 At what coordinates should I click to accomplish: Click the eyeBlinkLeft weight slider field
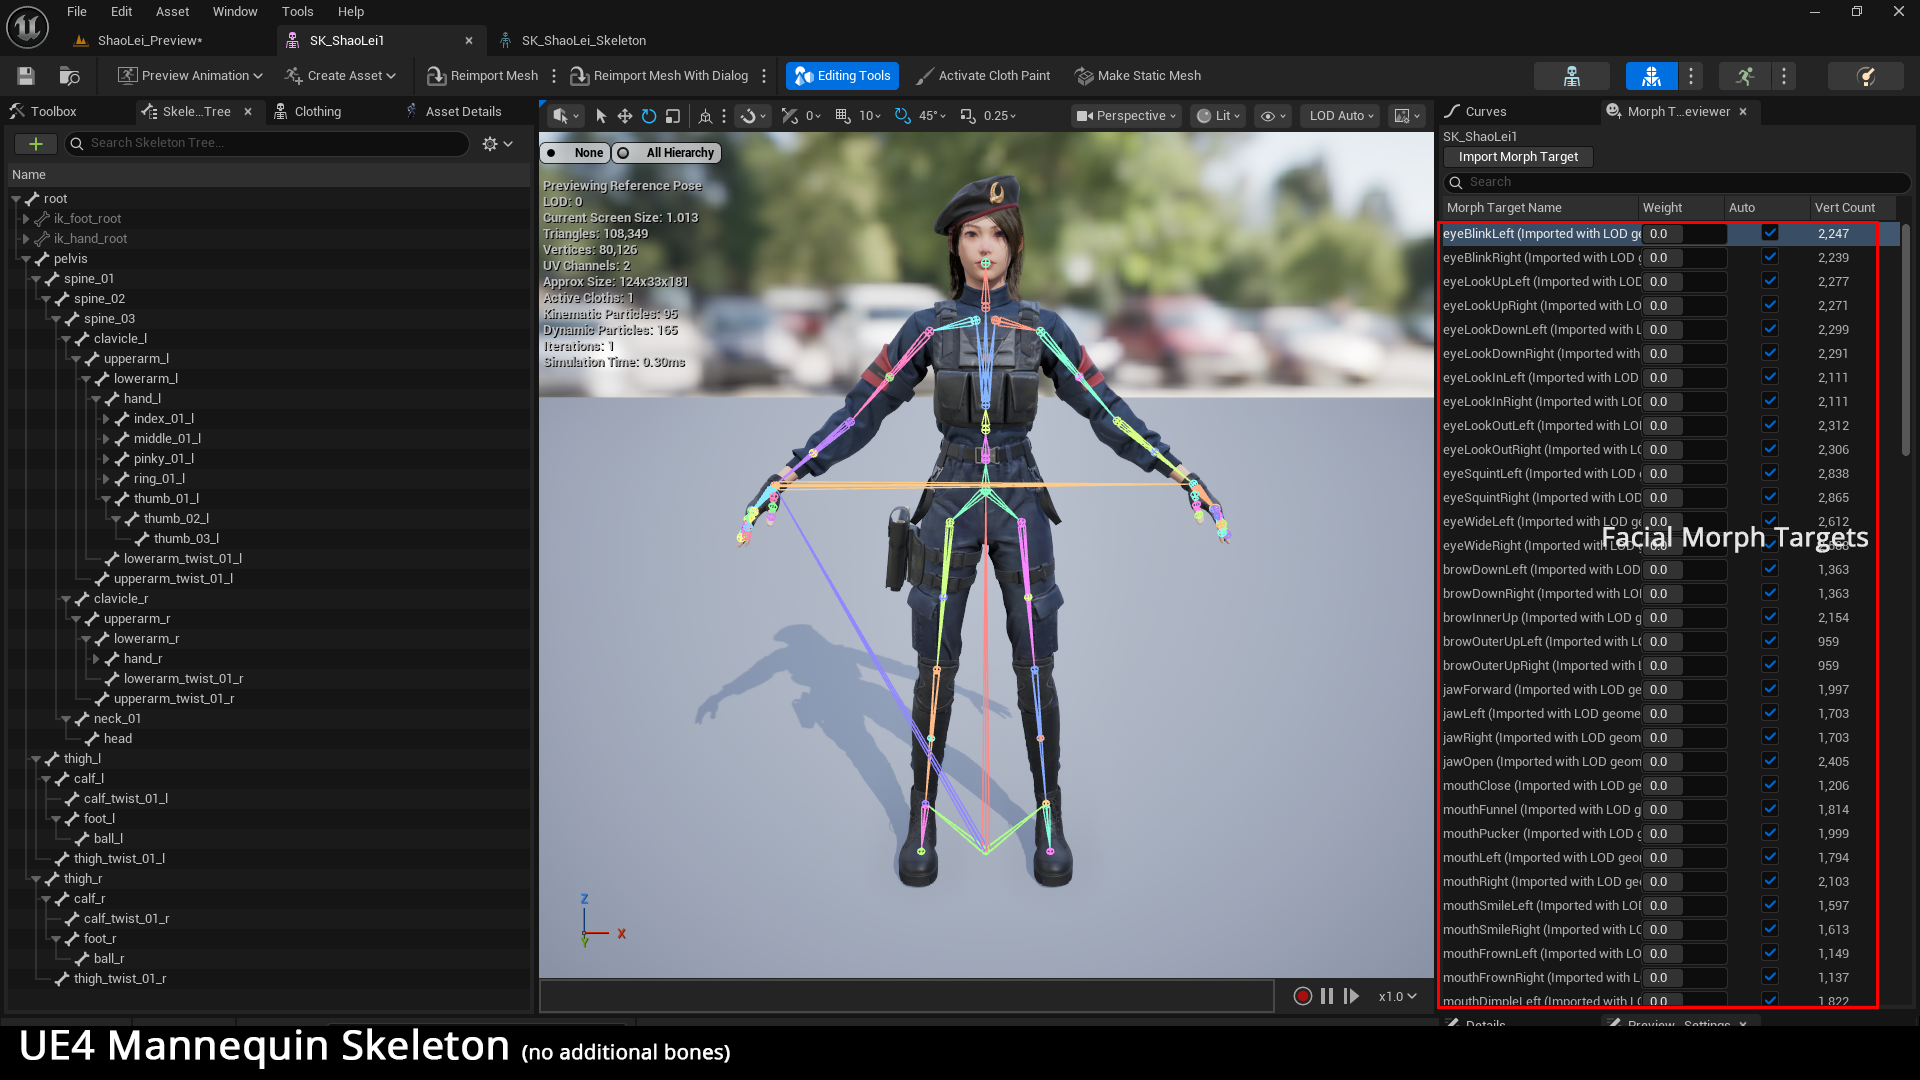[x=1684, y=234]
